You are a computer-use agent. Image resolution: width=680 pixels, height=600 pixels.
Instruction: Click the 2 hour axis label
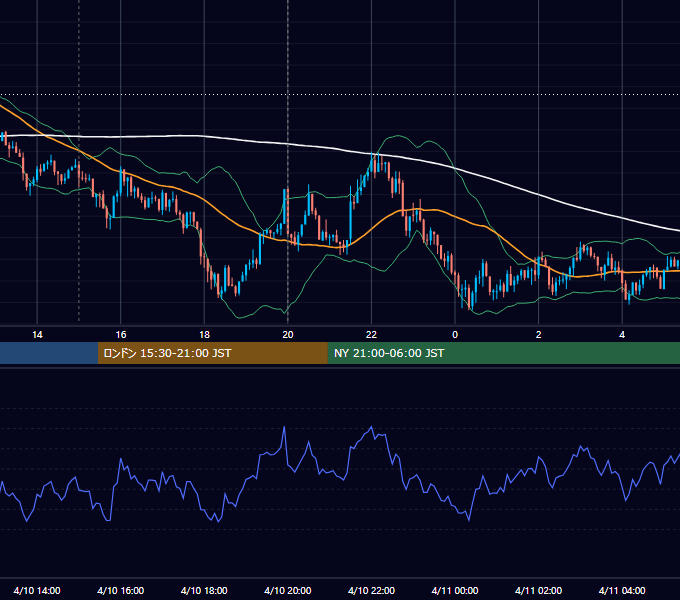(x=539, y=335)
